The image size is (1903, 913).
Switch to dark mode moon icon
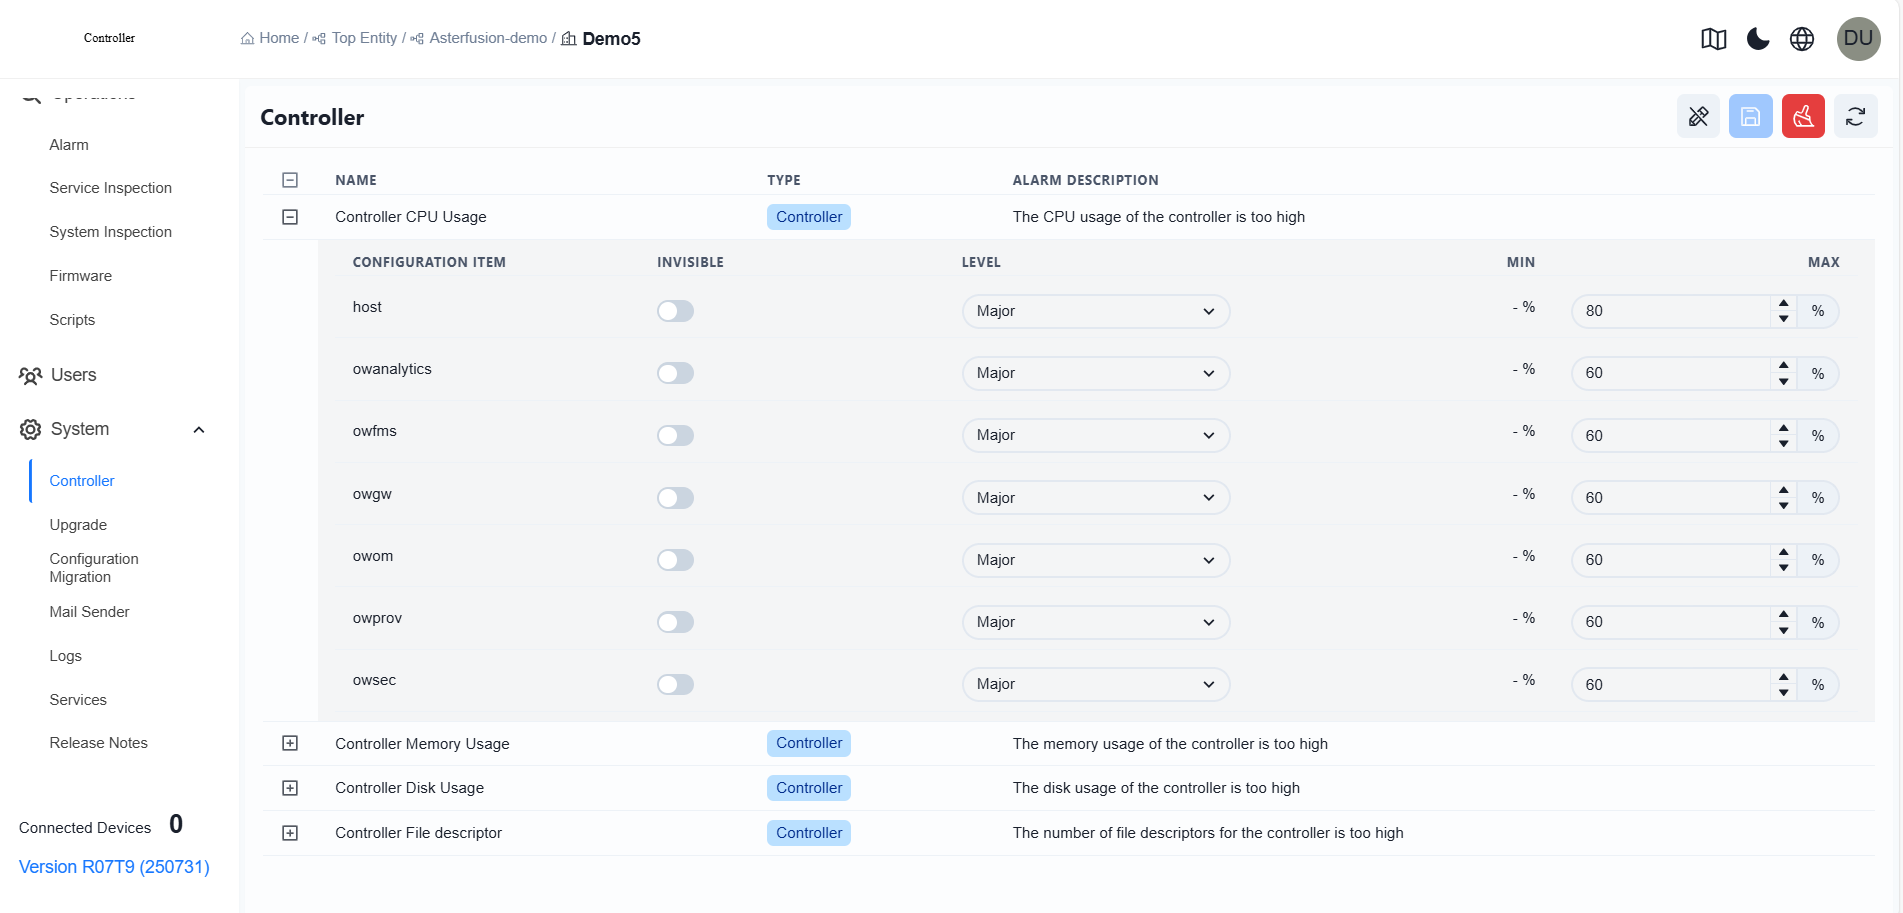pyautogui.click(x=1758, y=39)
